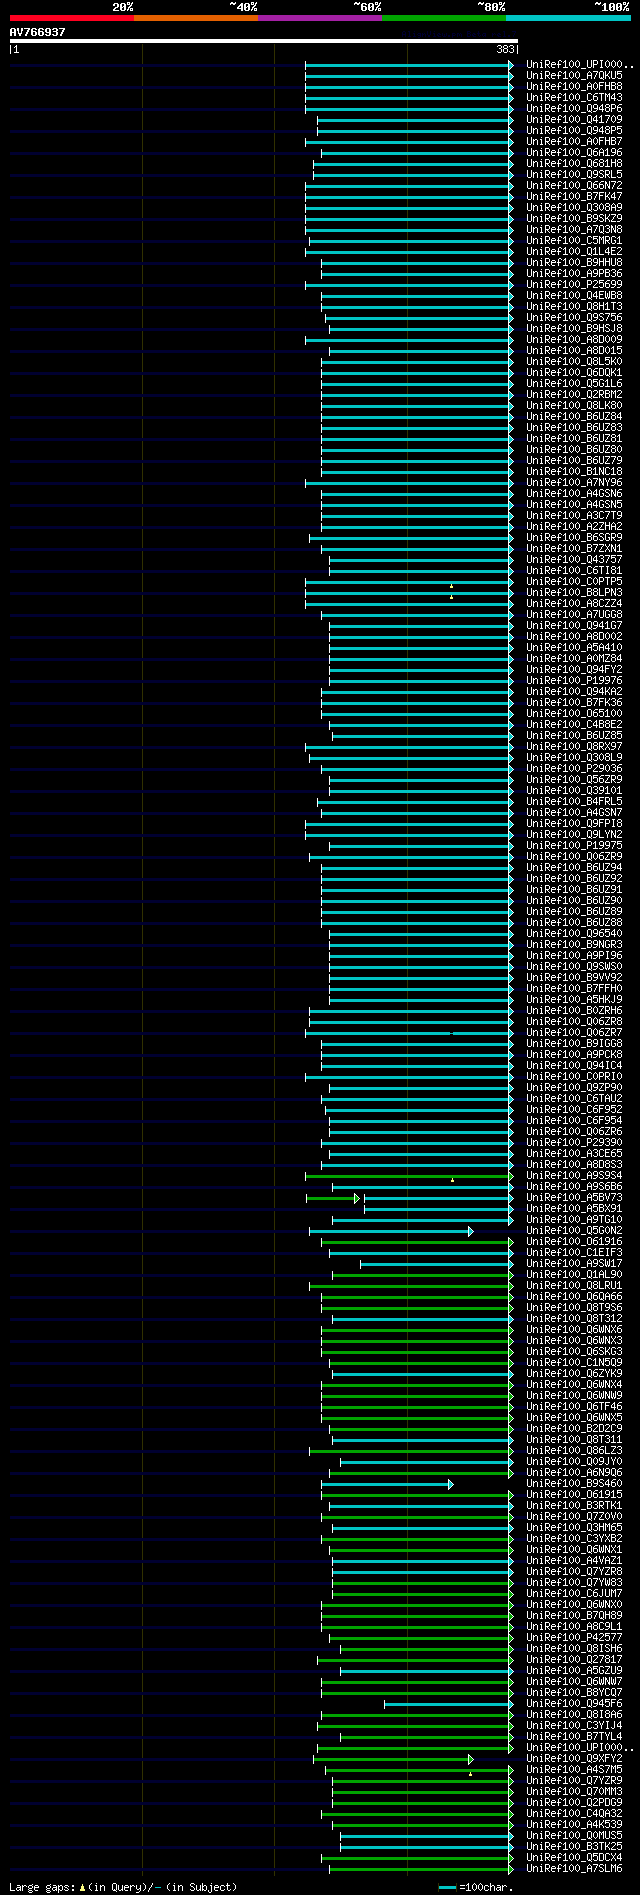Open hit UniRef100_Q9XFY2
The height and width of the screenshot is (1895, 640).
pyautogui.click(x=574, y=1759)
